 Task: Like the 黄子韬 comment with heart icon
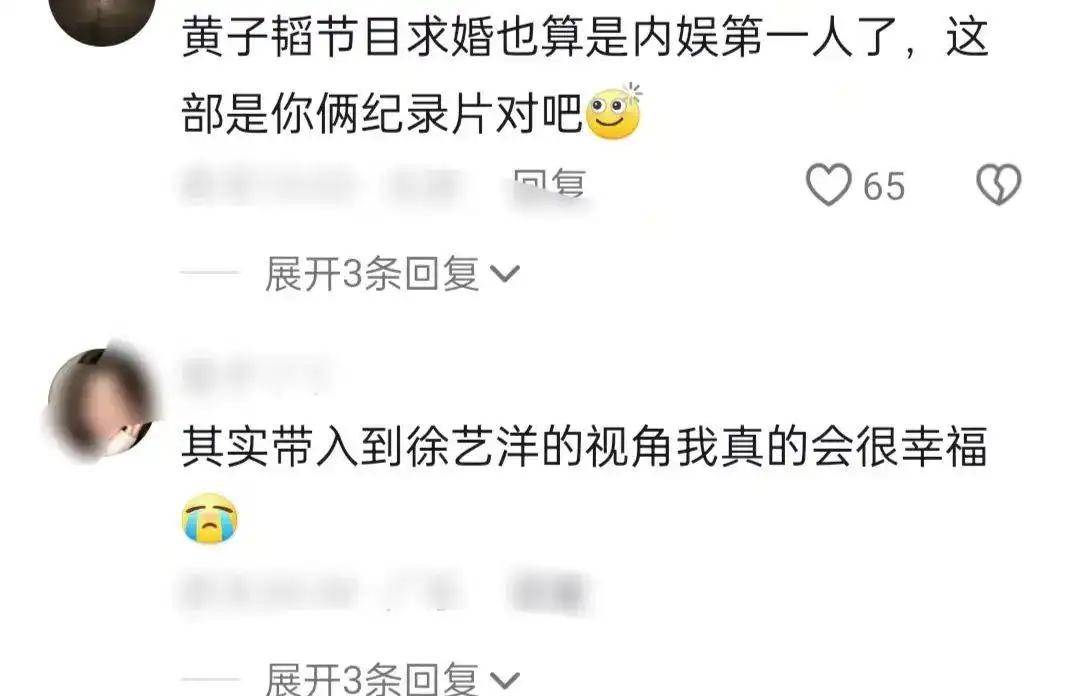coord(829,185)
